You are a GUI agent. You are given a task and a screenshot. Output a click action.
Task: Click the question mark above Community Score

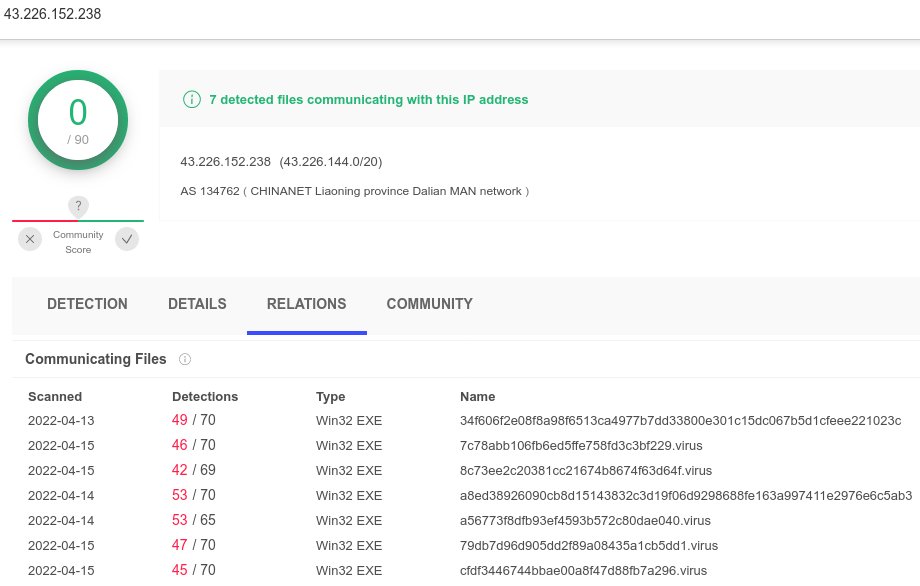coord(78,206)
